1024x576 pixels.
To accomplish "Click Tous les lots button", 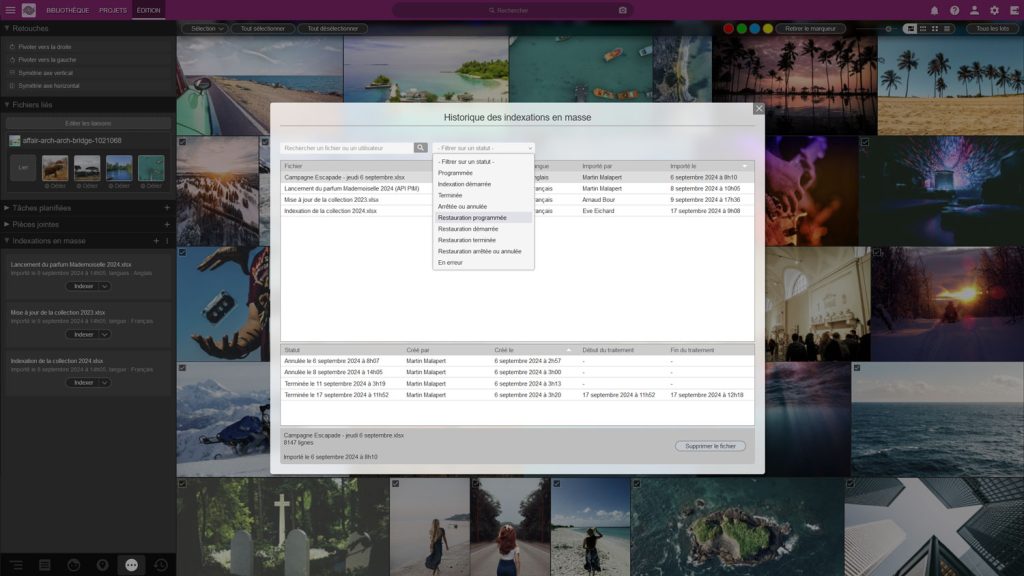I will pos(992,29).
